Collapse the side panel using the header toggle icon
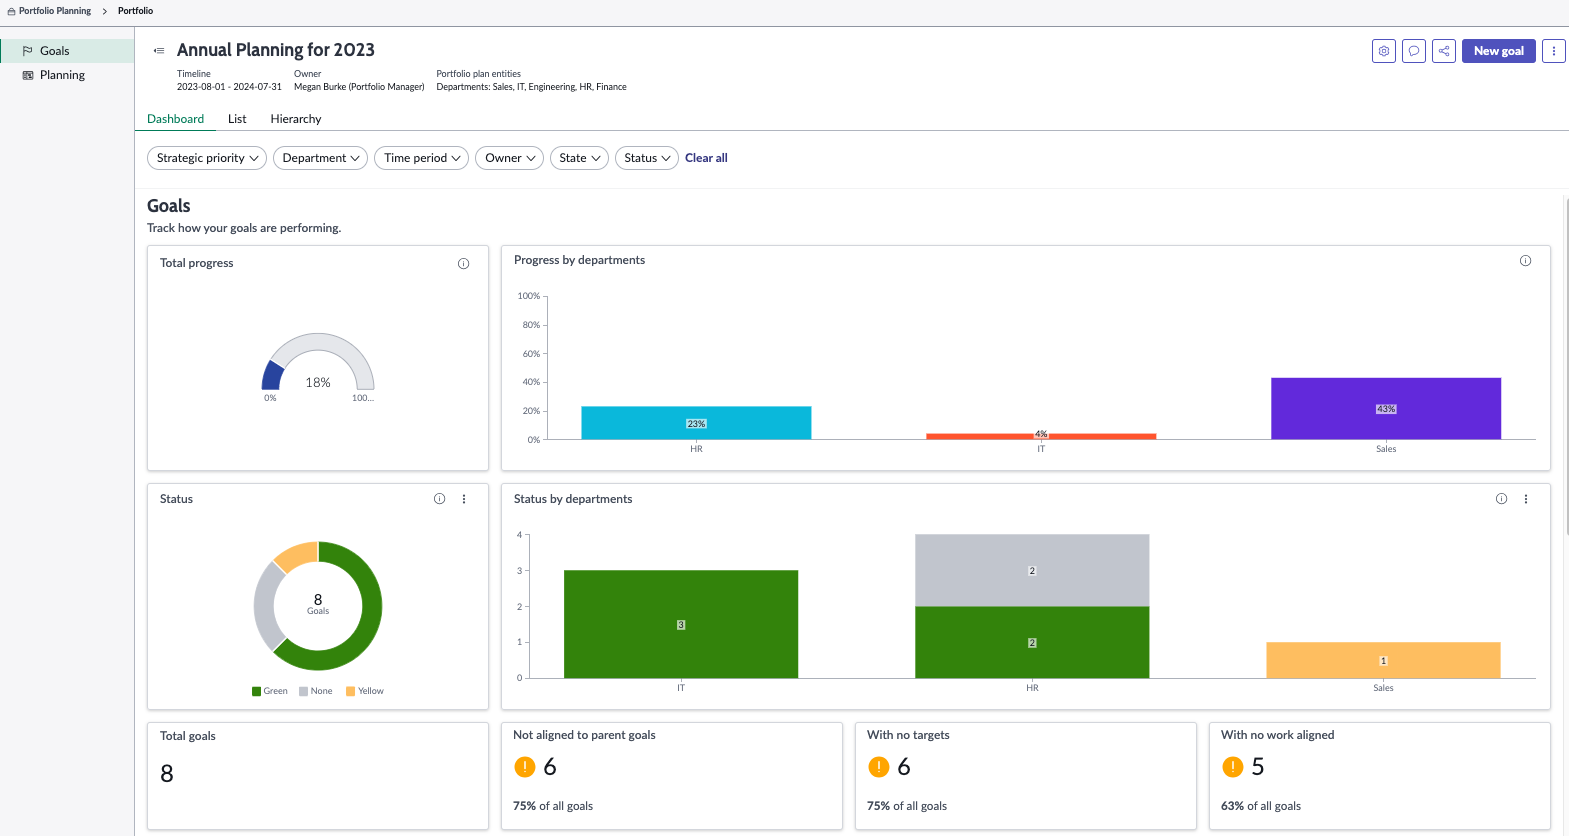Screen dimensions: 1569x836 (159, 51)
